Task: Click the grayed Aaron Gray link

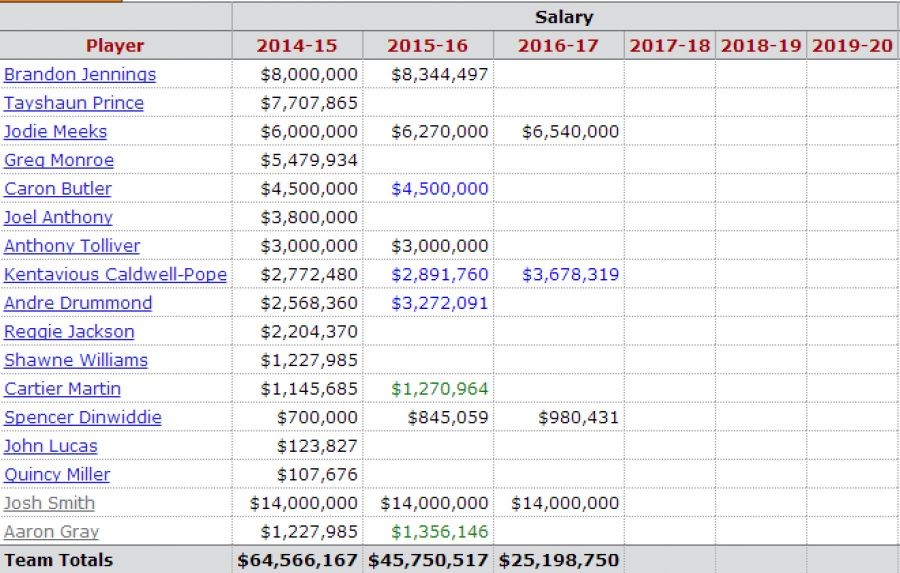Action: coord(52,532)
